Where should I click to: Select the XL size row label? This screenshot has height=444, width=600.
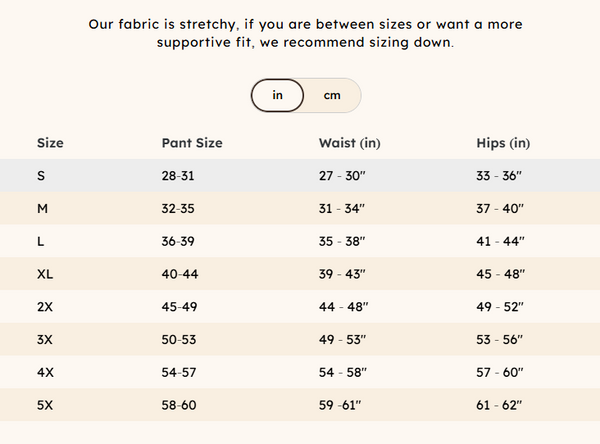coord(44,274)
